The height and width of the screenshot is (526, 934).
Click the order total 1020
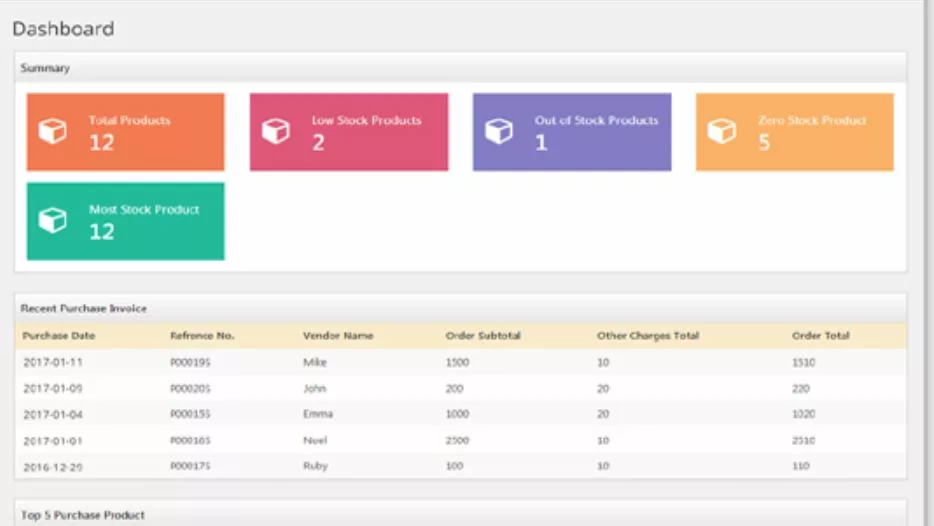[804, 414]
